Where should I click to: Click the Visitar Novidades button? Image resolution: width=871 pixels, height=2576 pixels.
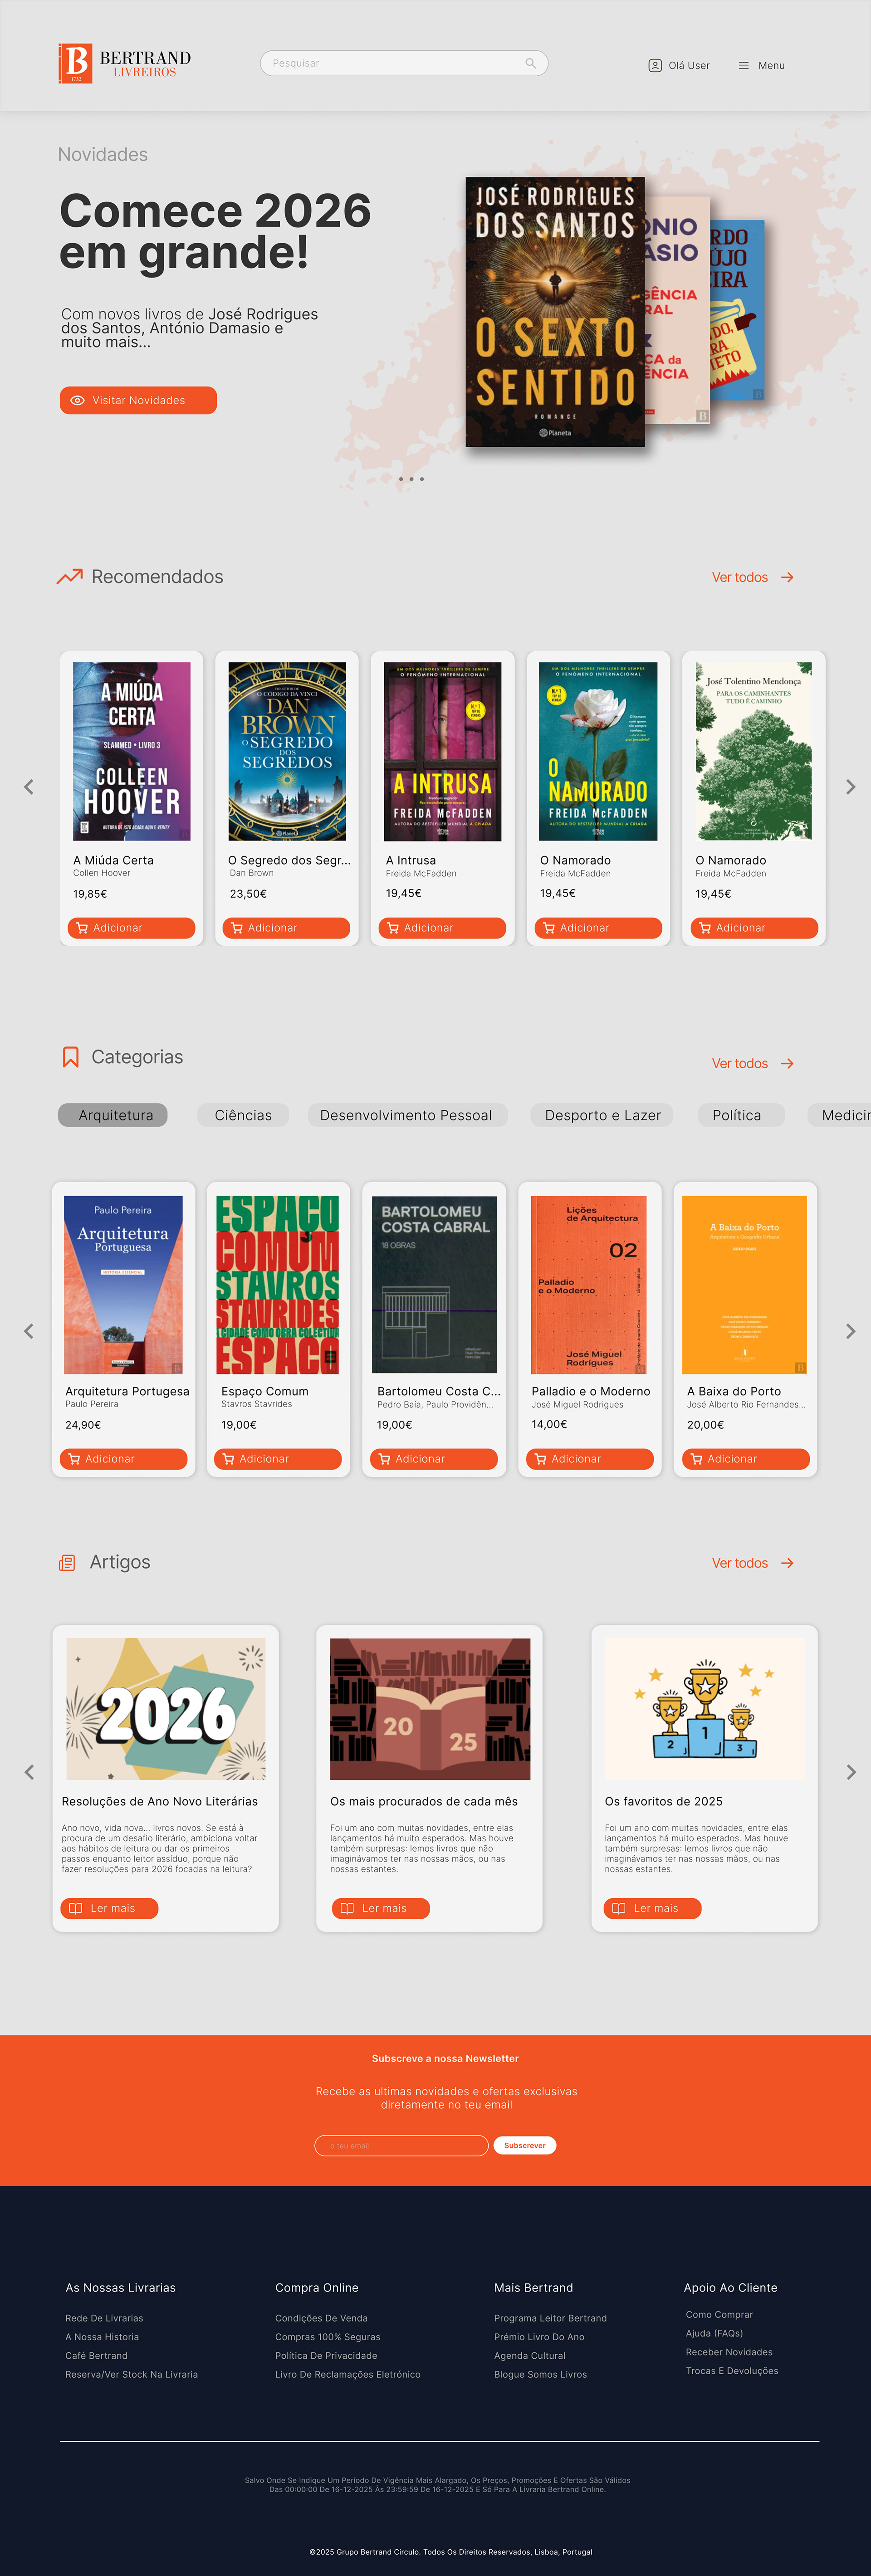138,400
